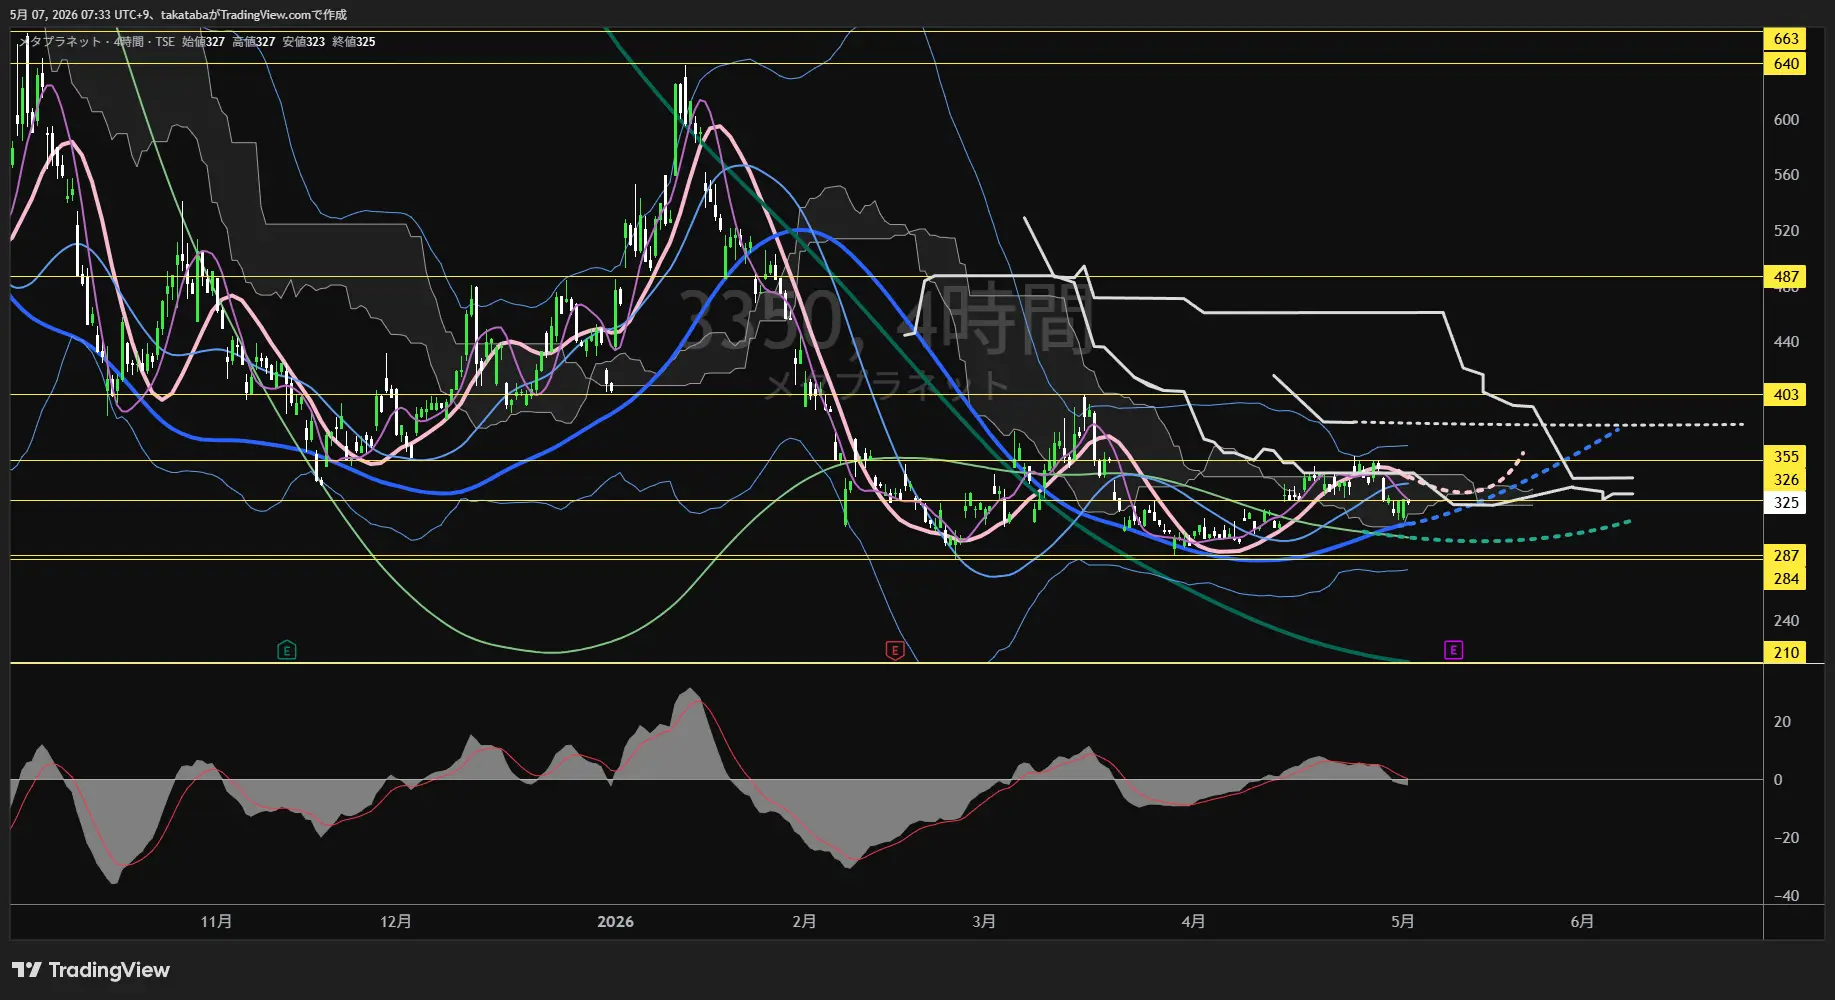Open the TradingView logo at bottom left
Image resolution: width=1835 pixels, height=1000 pixels.
point(91,970)
